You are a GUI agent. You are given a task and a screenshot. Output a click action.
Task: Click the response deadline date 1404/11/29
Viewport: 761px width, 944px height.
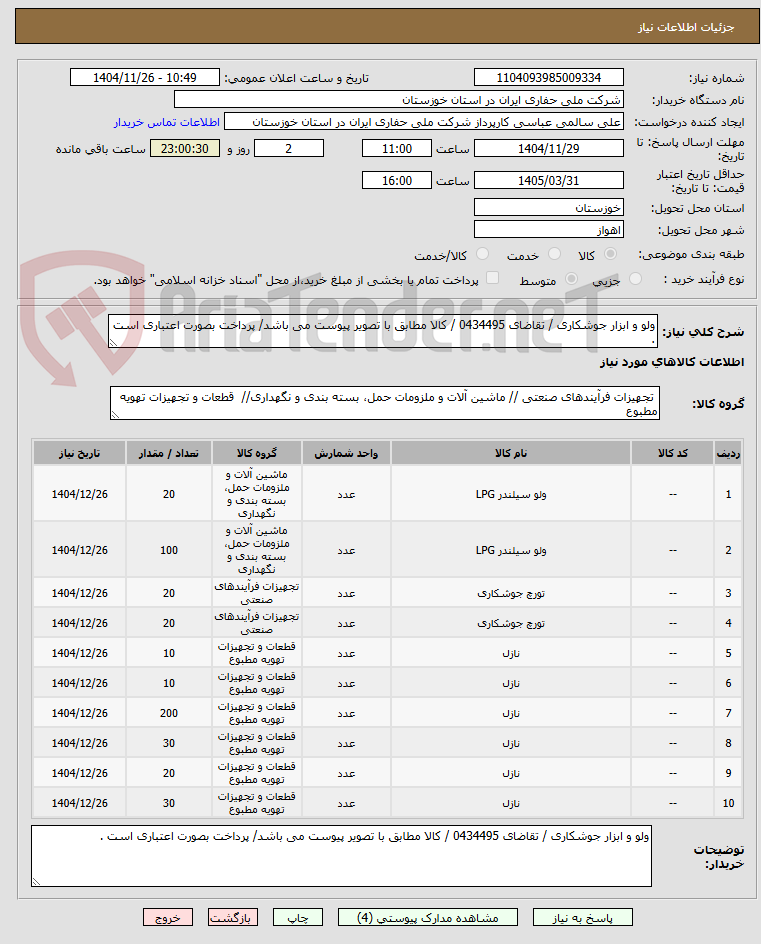548,149
